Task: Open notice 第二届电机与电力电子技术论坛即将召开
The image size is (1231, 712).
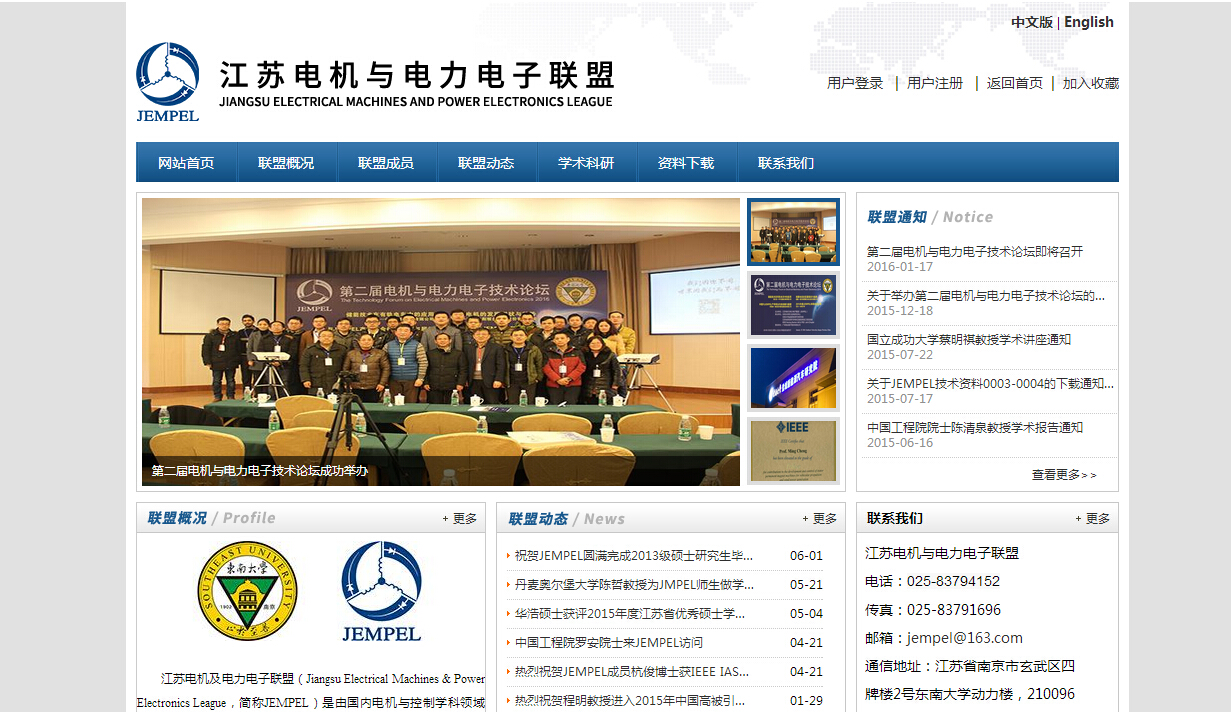Action: click(x=975, y=252)
